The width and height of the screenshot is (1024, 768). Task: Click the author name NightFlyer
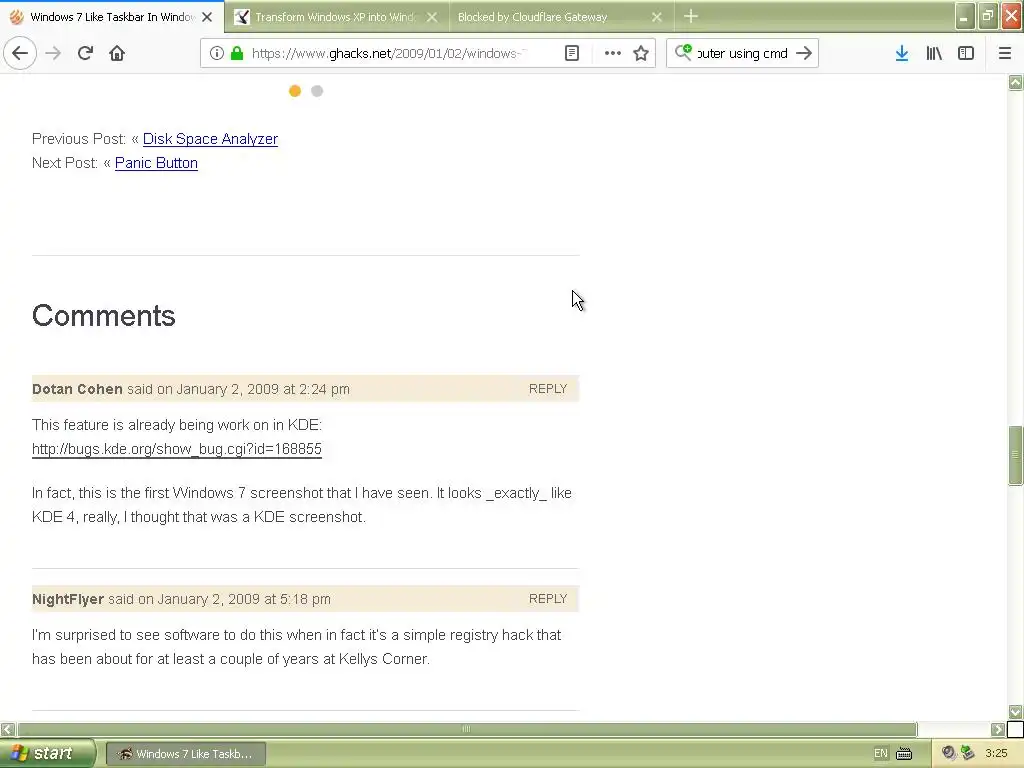click(68, 600)
